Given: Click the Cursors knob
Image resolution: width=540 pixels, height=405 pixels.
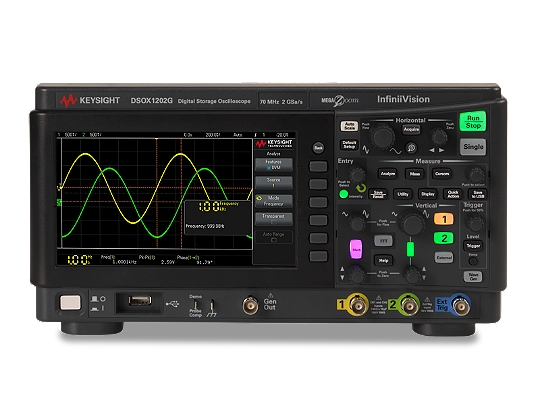Looking at the screenshot, I should [x=476, y=175].
